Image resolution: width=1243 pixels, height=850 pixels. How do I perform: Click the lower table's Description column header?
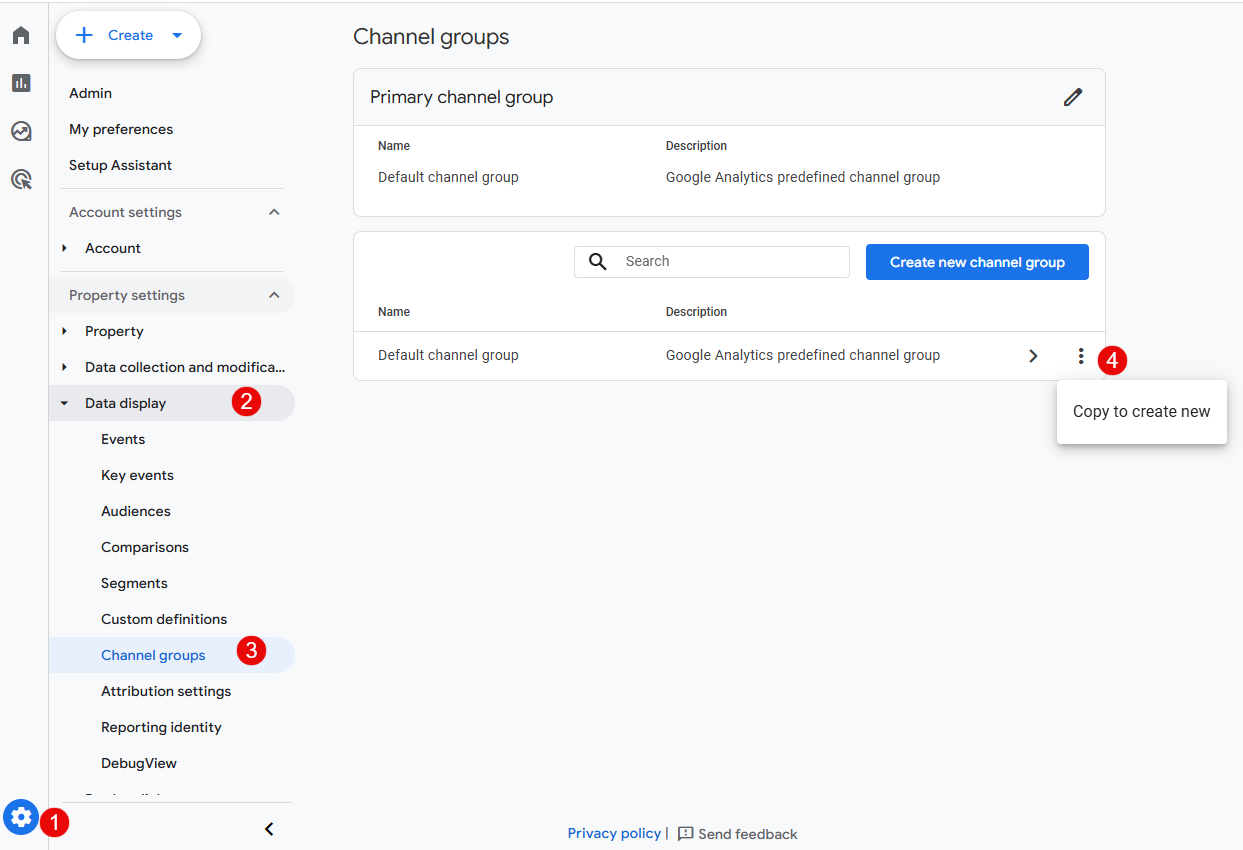[x=696, y=312]
